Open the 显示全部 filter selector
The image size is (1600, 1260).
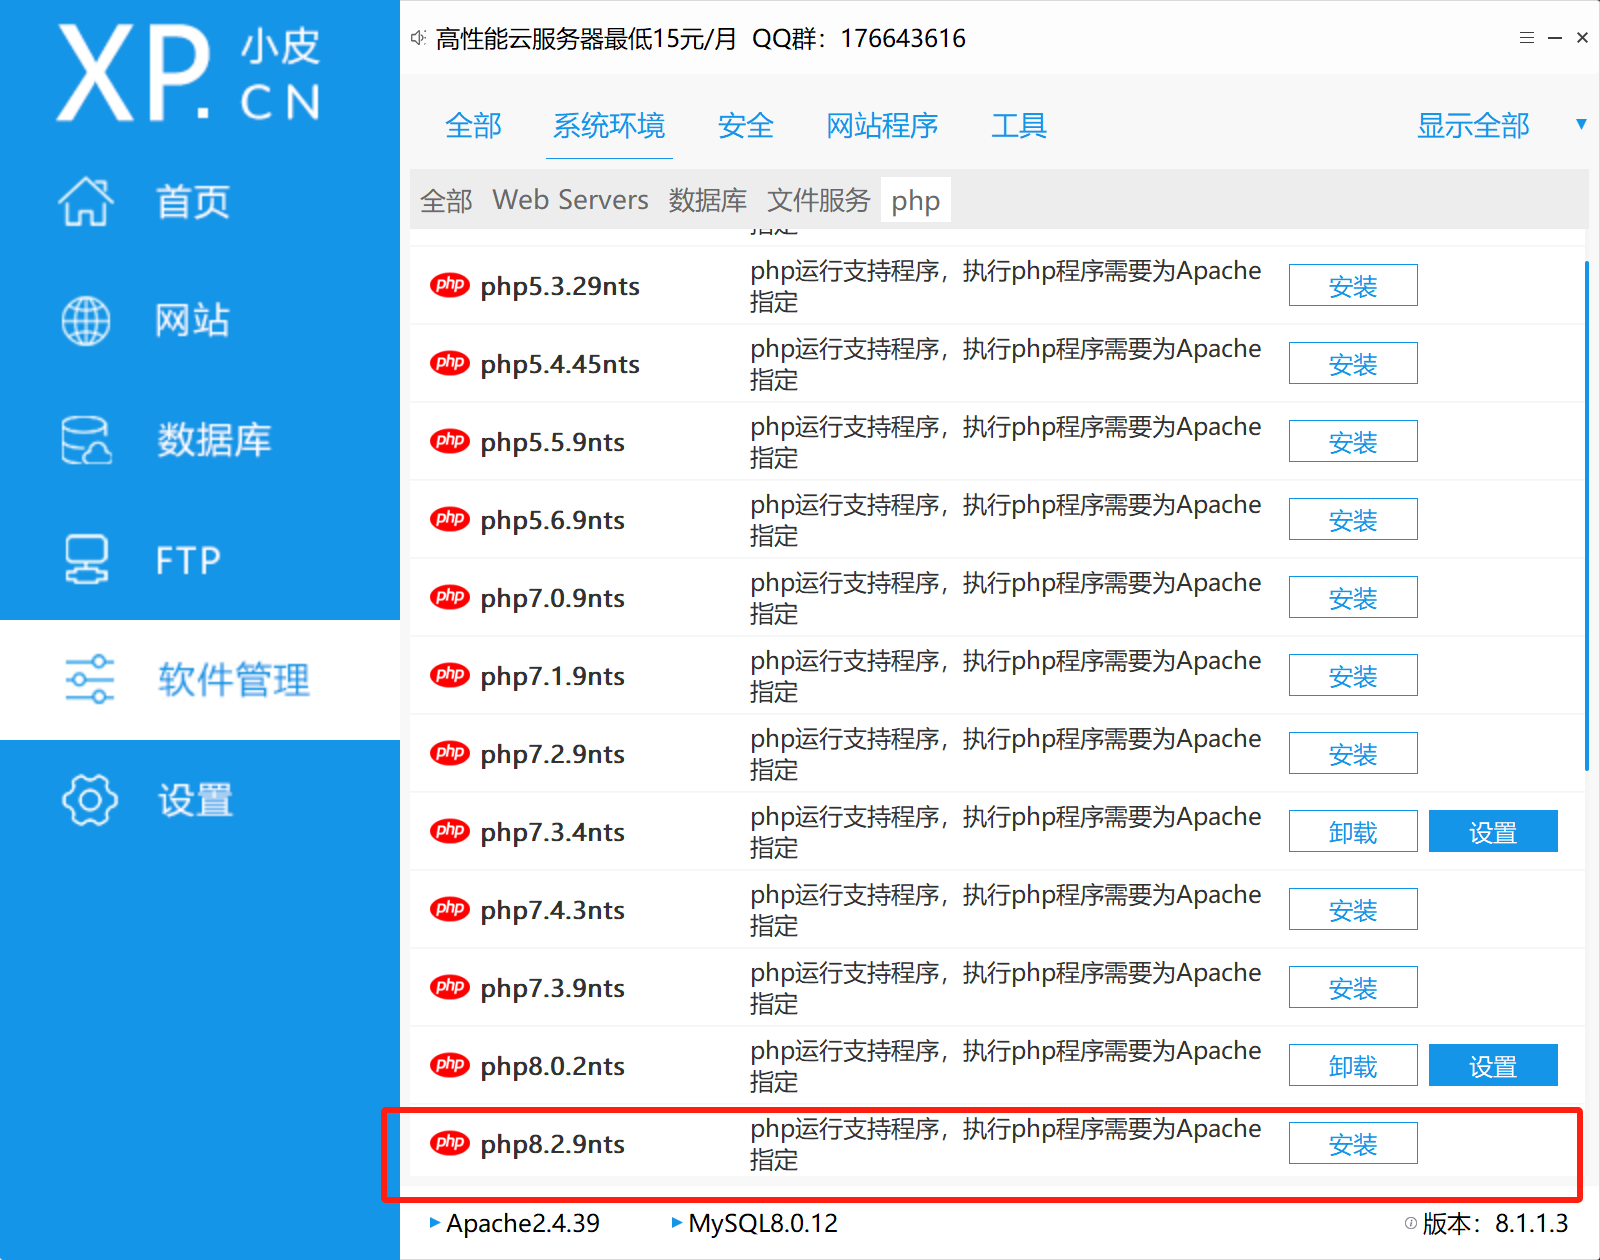point(1473,125)
